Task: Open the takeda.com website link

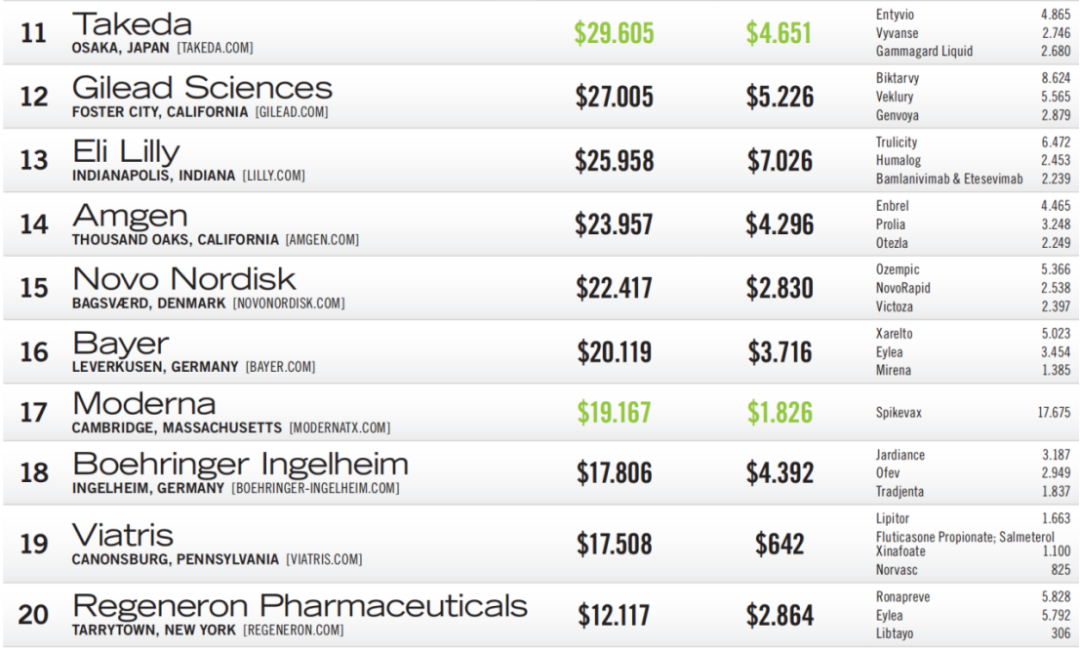Action: 215,48
